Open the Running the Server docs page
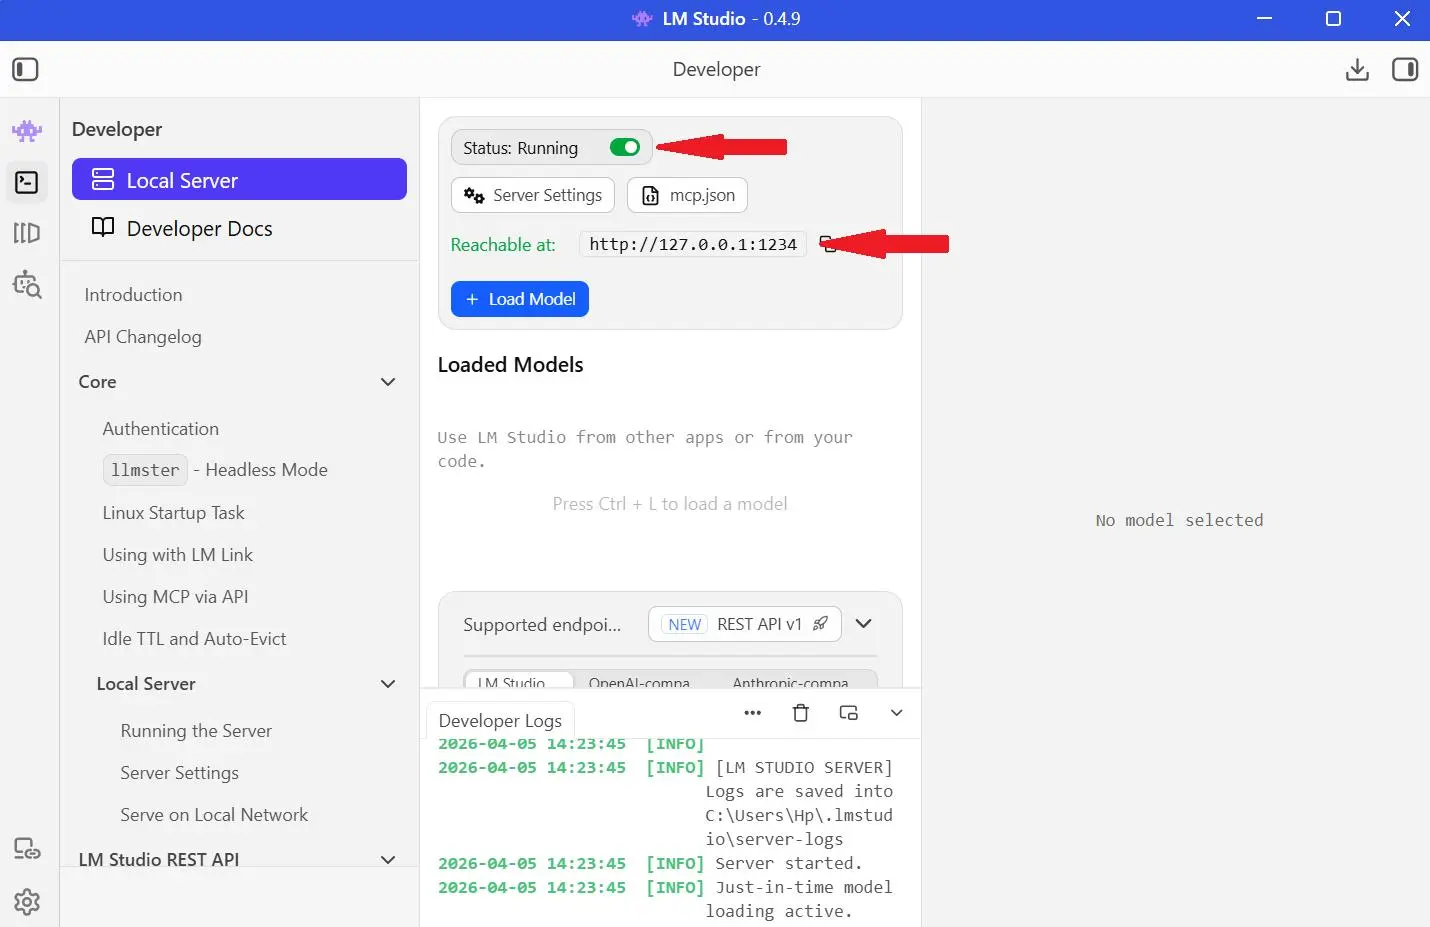Image resolution: width=1430 pixels, height=927 pixels. click(196, 731)
